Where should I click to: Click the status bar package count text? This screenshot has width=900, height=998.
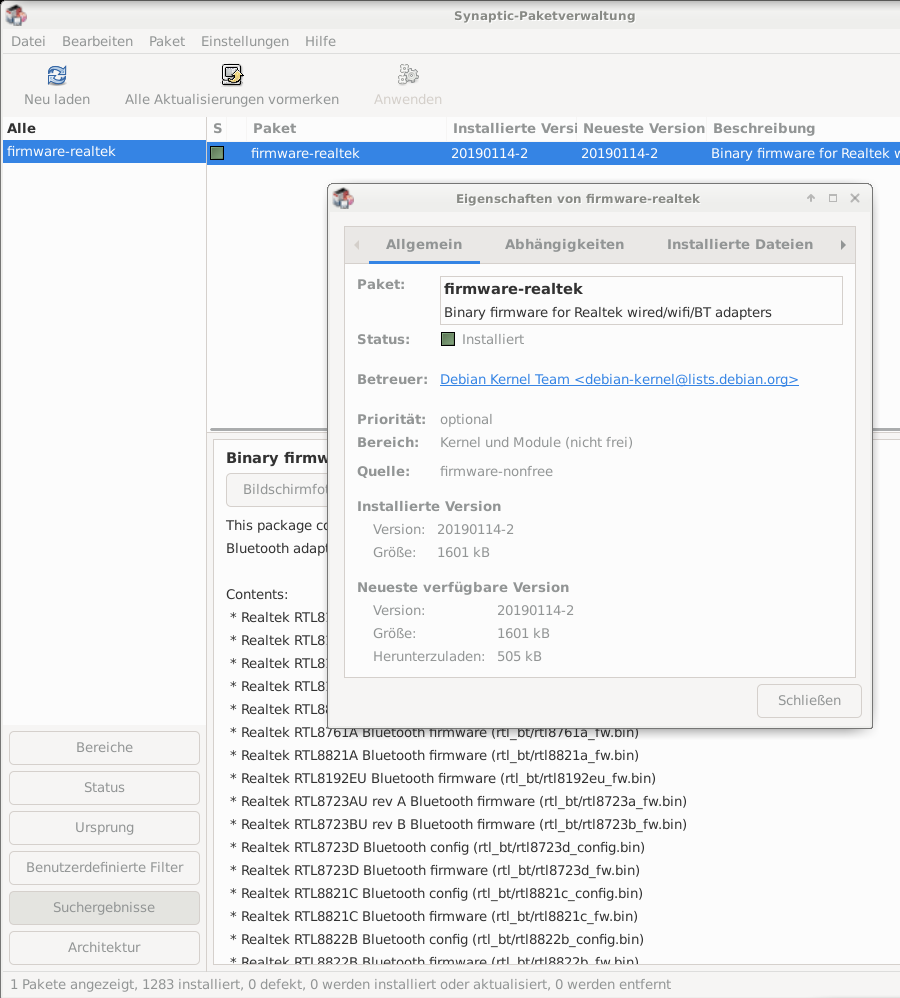341,985
